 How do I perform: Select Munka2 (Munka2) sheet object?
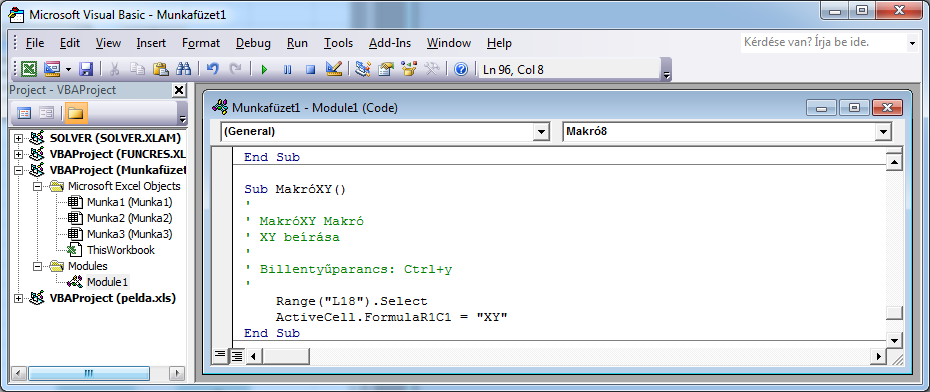pyautogui.click(x=129, y=218)
